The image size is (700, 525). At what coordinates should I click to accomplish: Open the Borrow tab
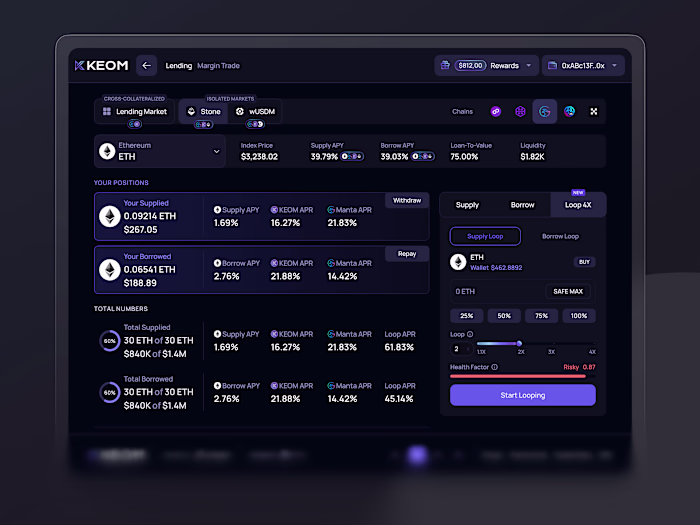tap(522, 205)
